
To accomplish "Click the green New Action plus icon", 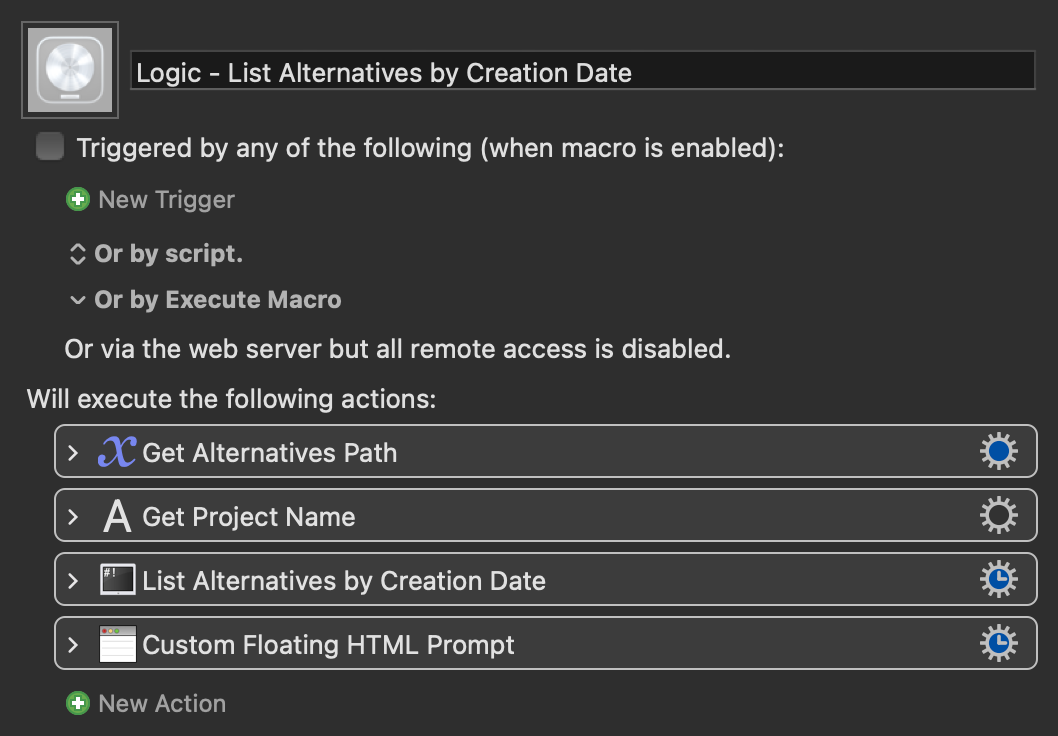I will tap(78, 703).
